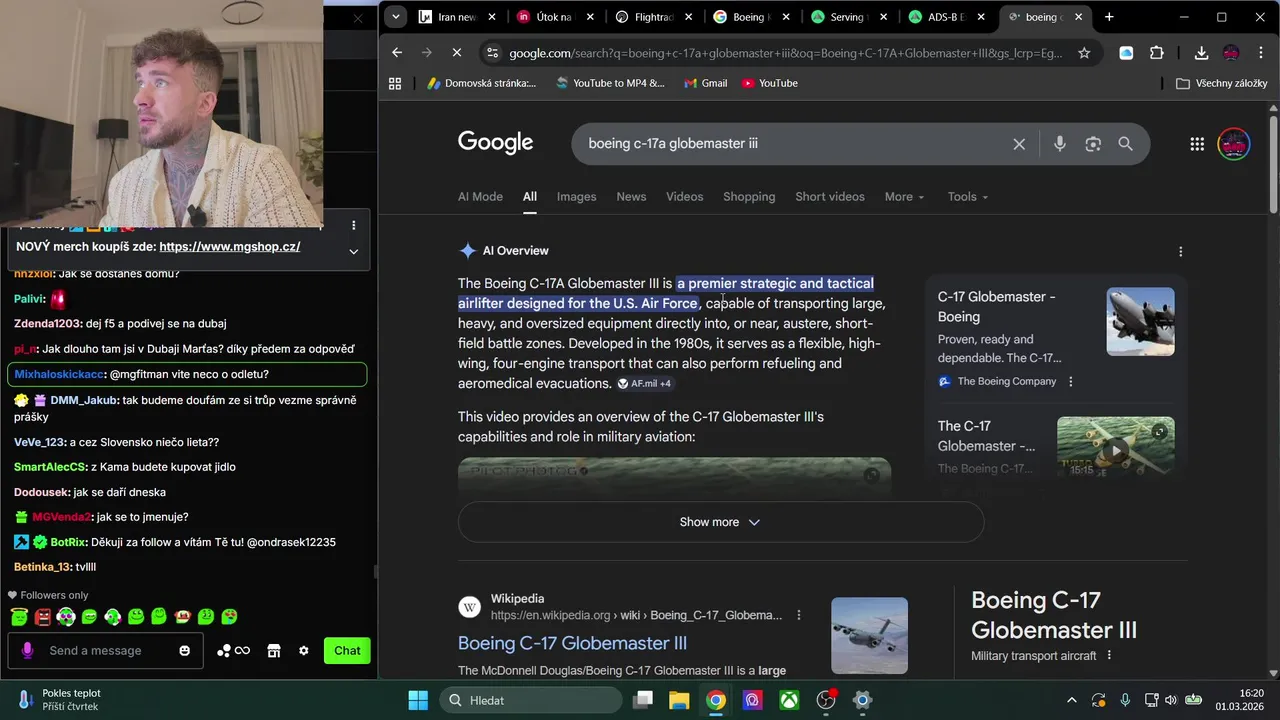1280x720 pixels.
Task: Switch to Short videos tab
Action: point(830,197)
